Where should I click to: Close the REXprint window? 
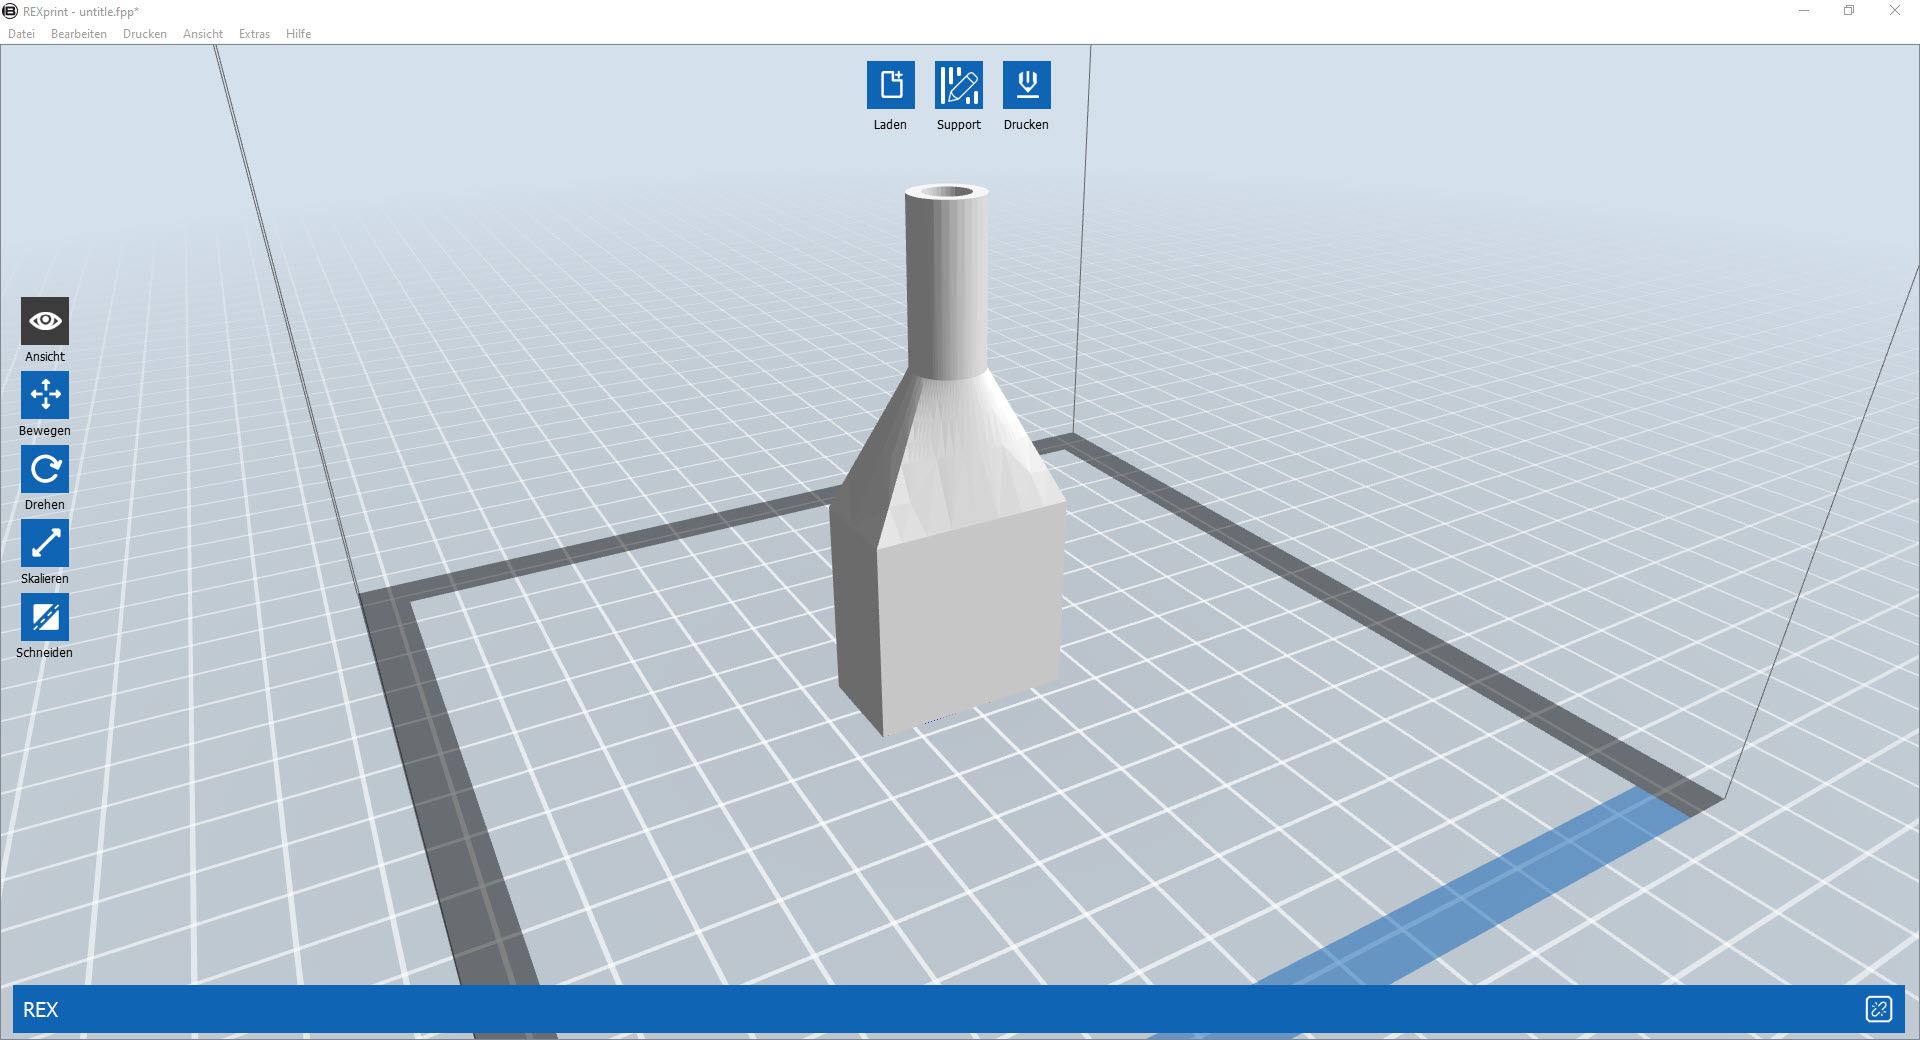click(x=1894, y=11)
